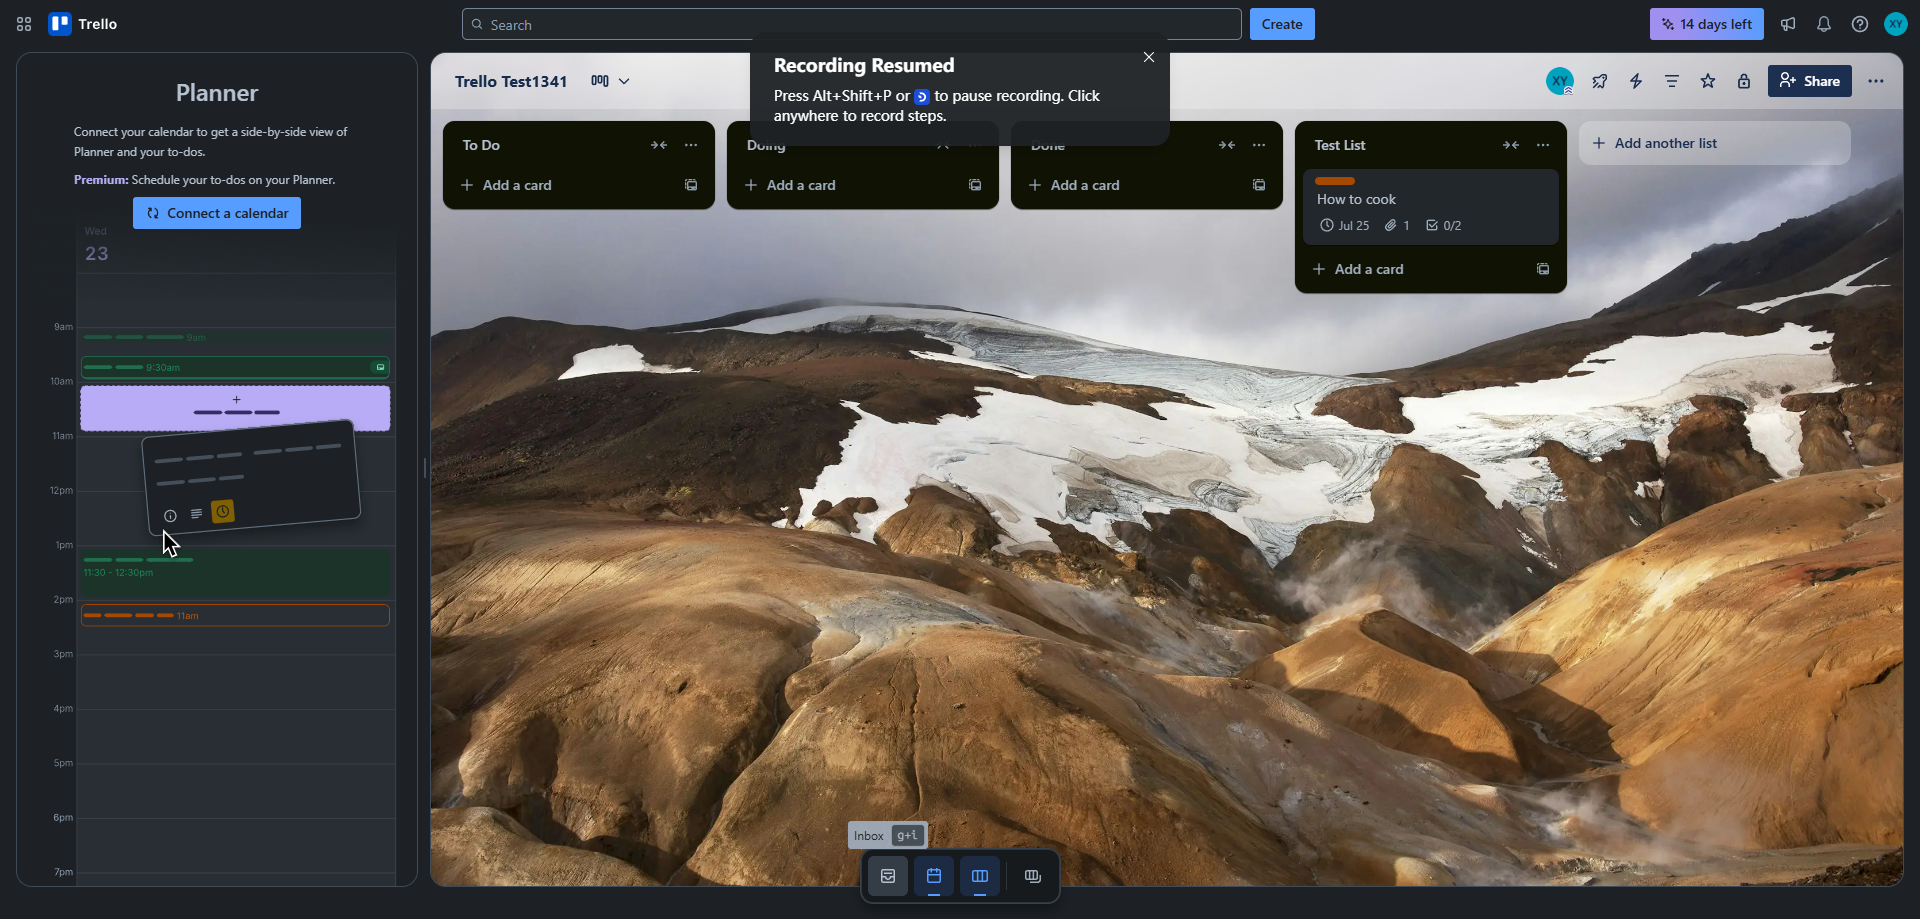Image resolution: width=1920 pixels, height=919 pixels.
Task: Open Test List actions menu
Action: (1543, 145)
